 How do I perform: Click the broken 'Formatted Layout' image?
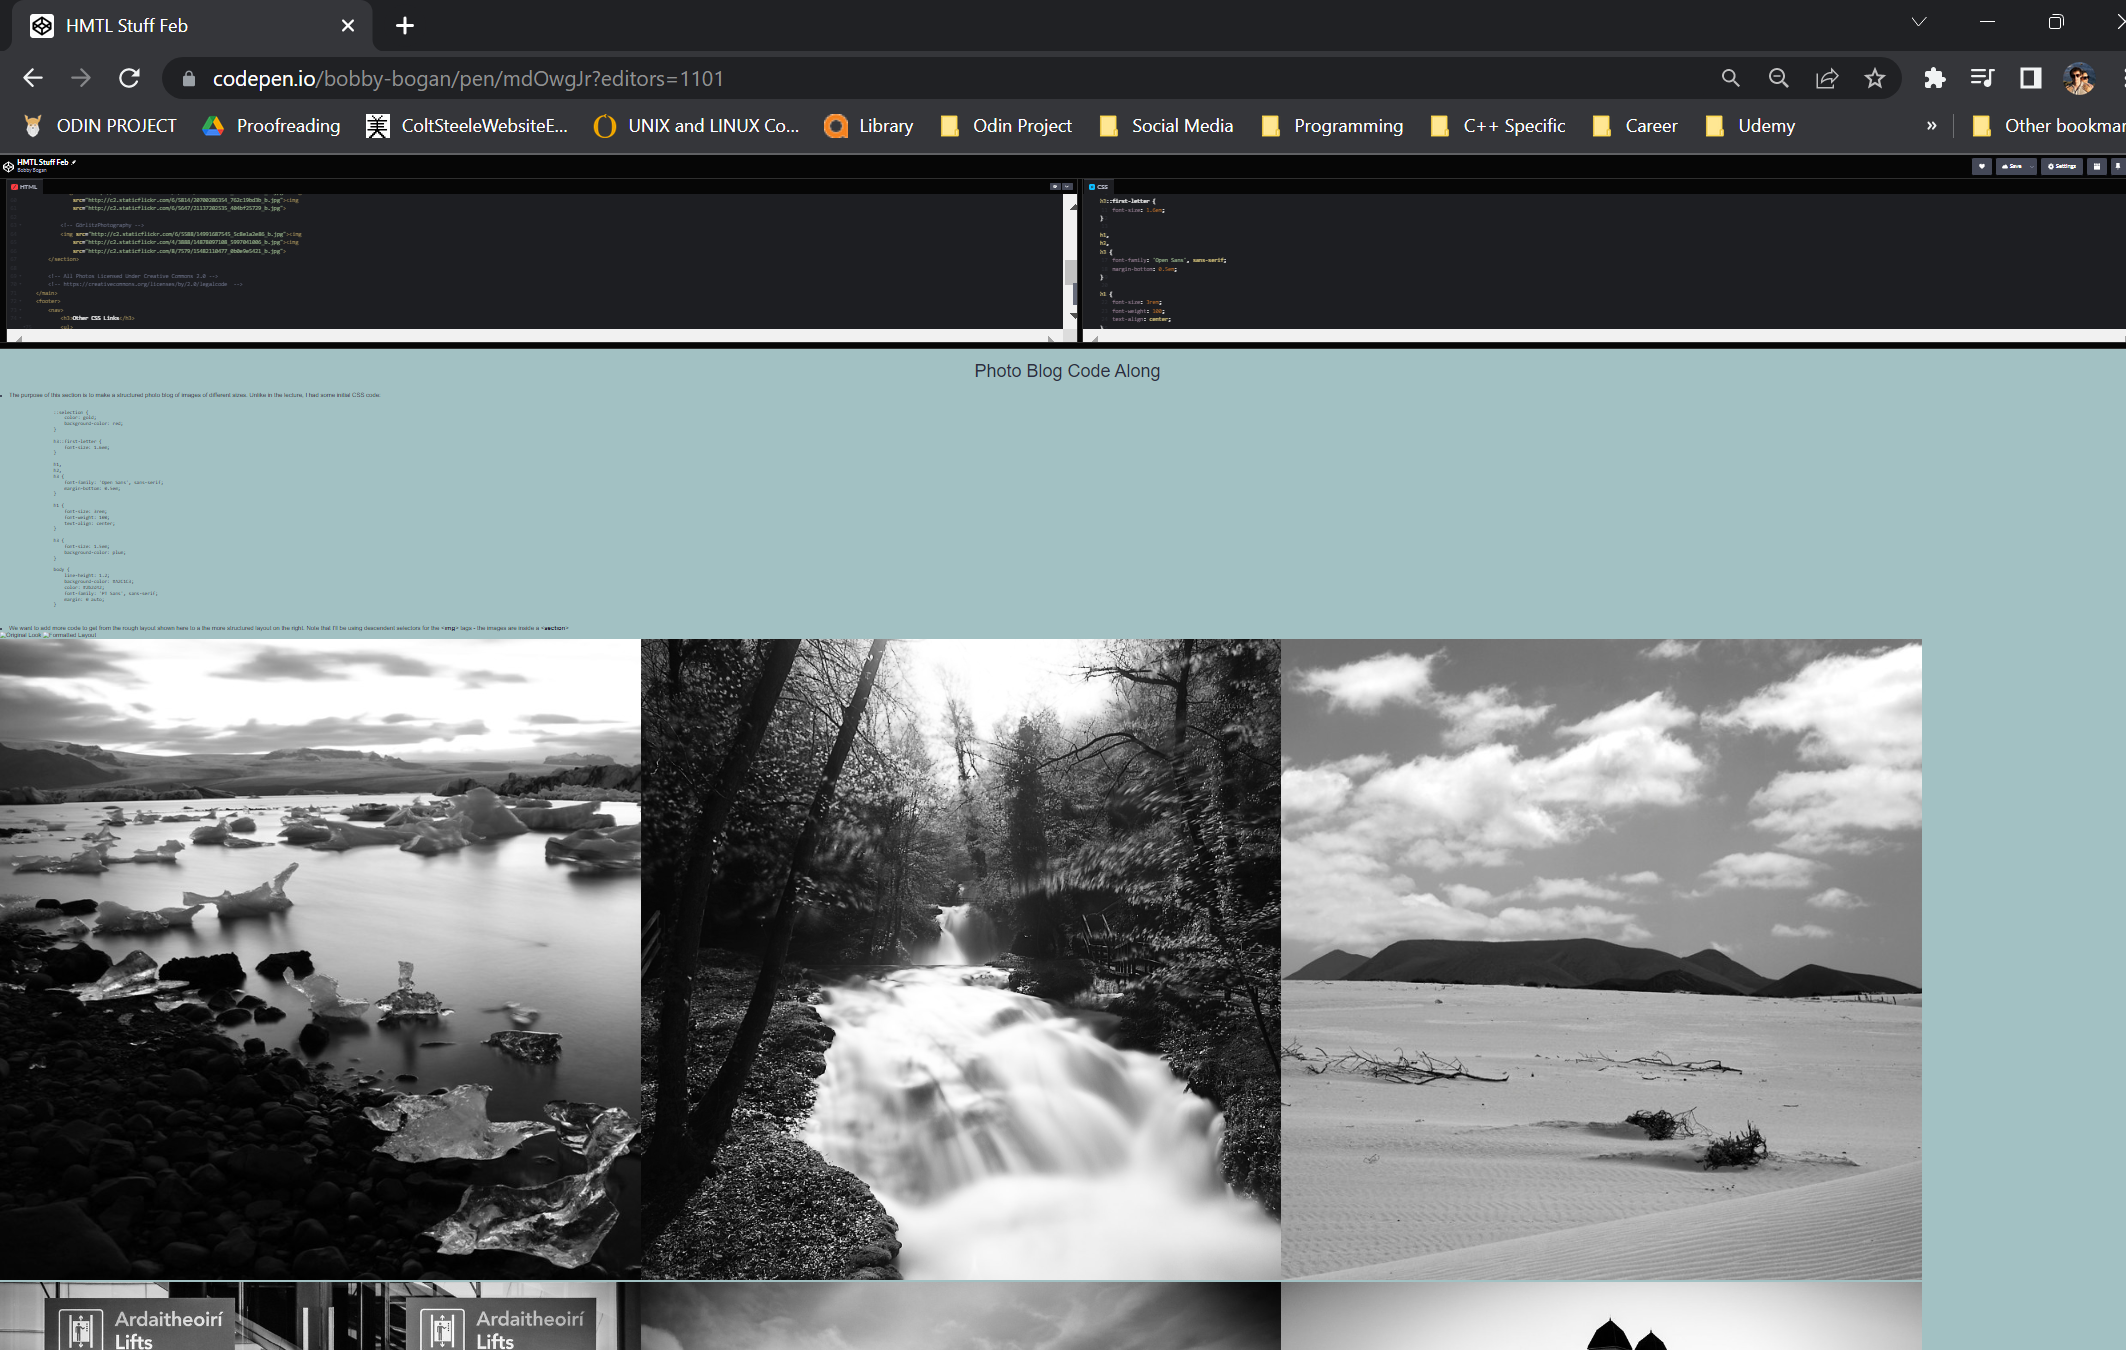70,635
